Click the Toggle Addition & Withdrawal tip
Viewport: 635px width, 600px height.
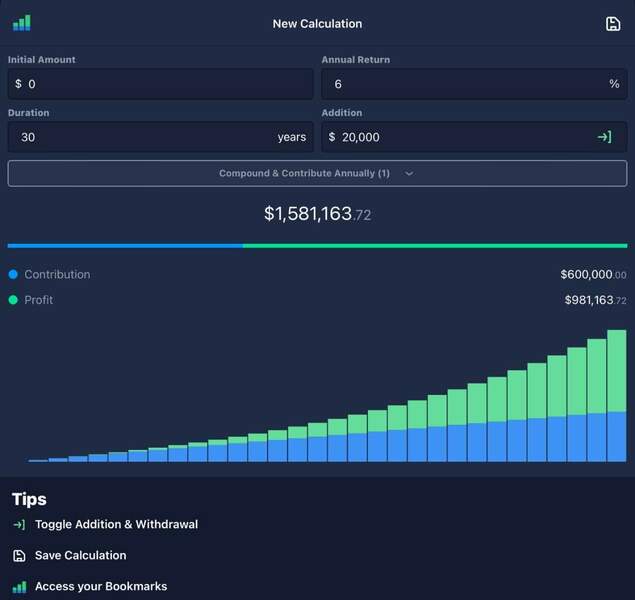116,524
